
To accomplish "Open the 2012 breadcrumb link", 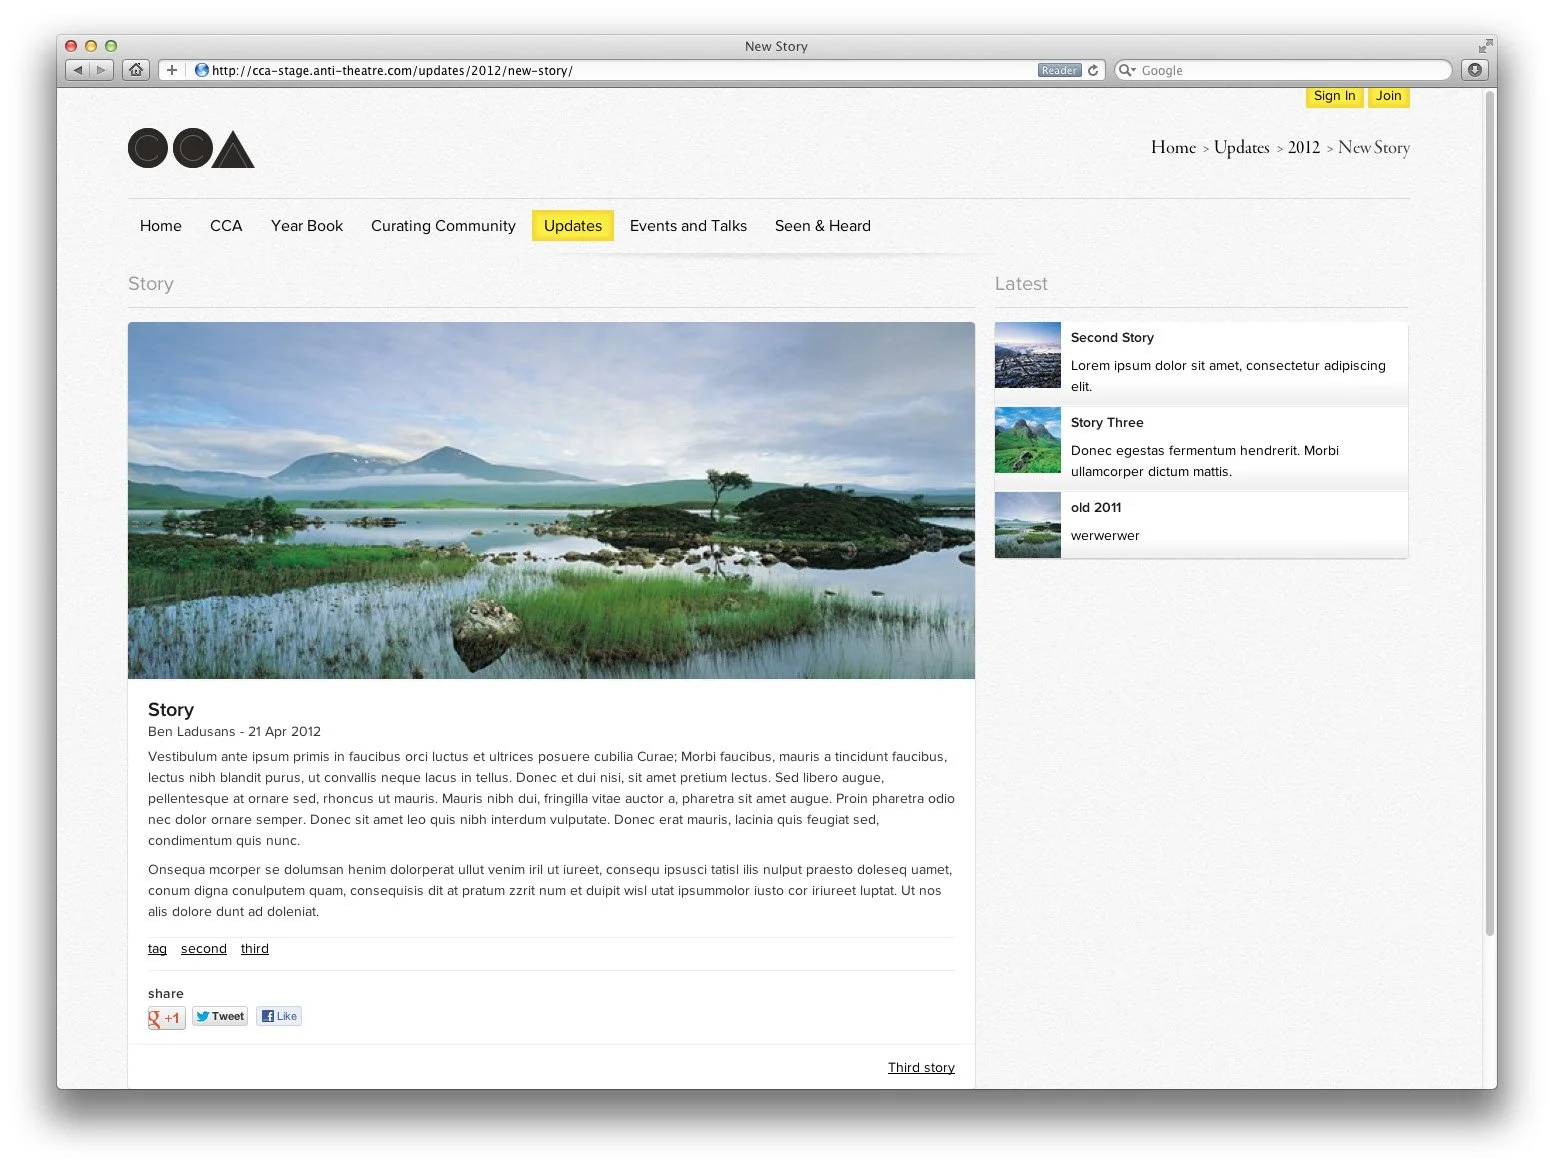I will [1303, 147].
